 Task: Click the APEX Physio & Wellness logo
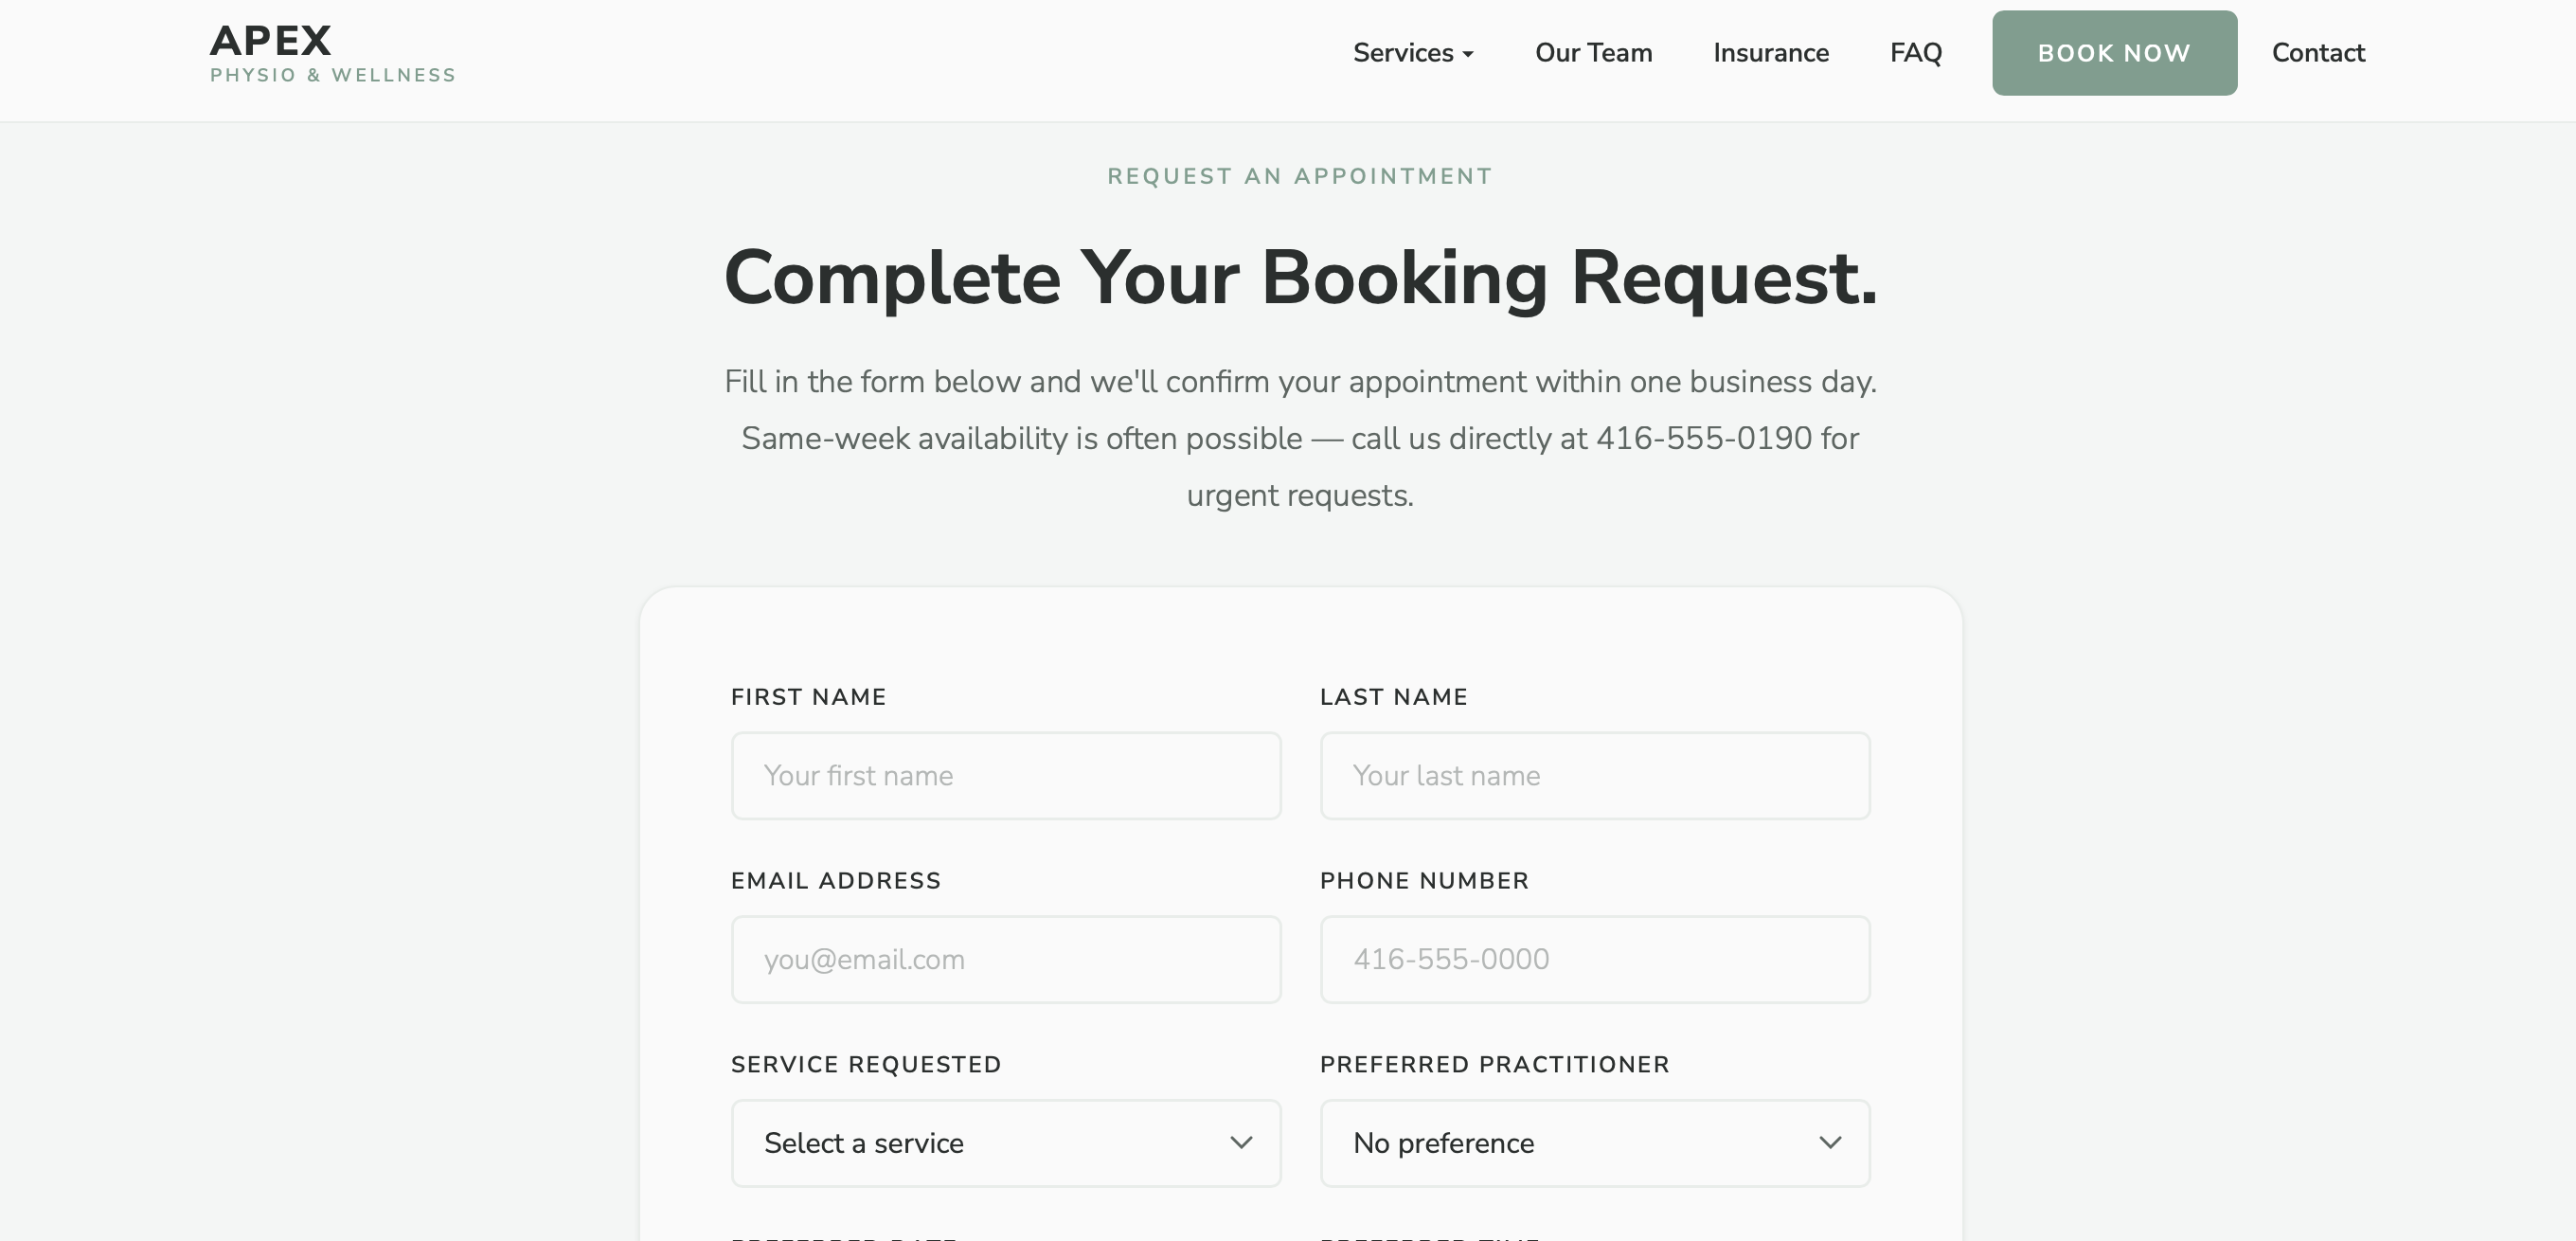click(x=331, y=52)
